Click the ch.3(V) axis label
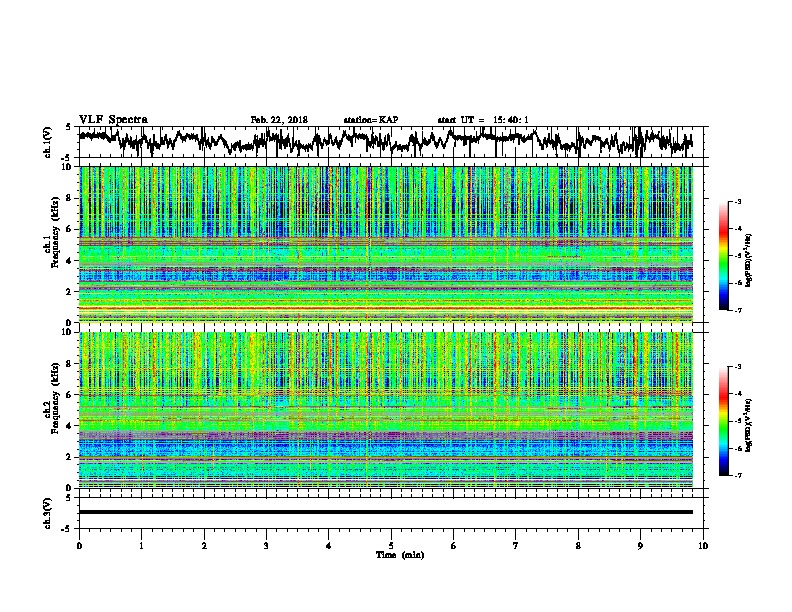 [48, 513]
